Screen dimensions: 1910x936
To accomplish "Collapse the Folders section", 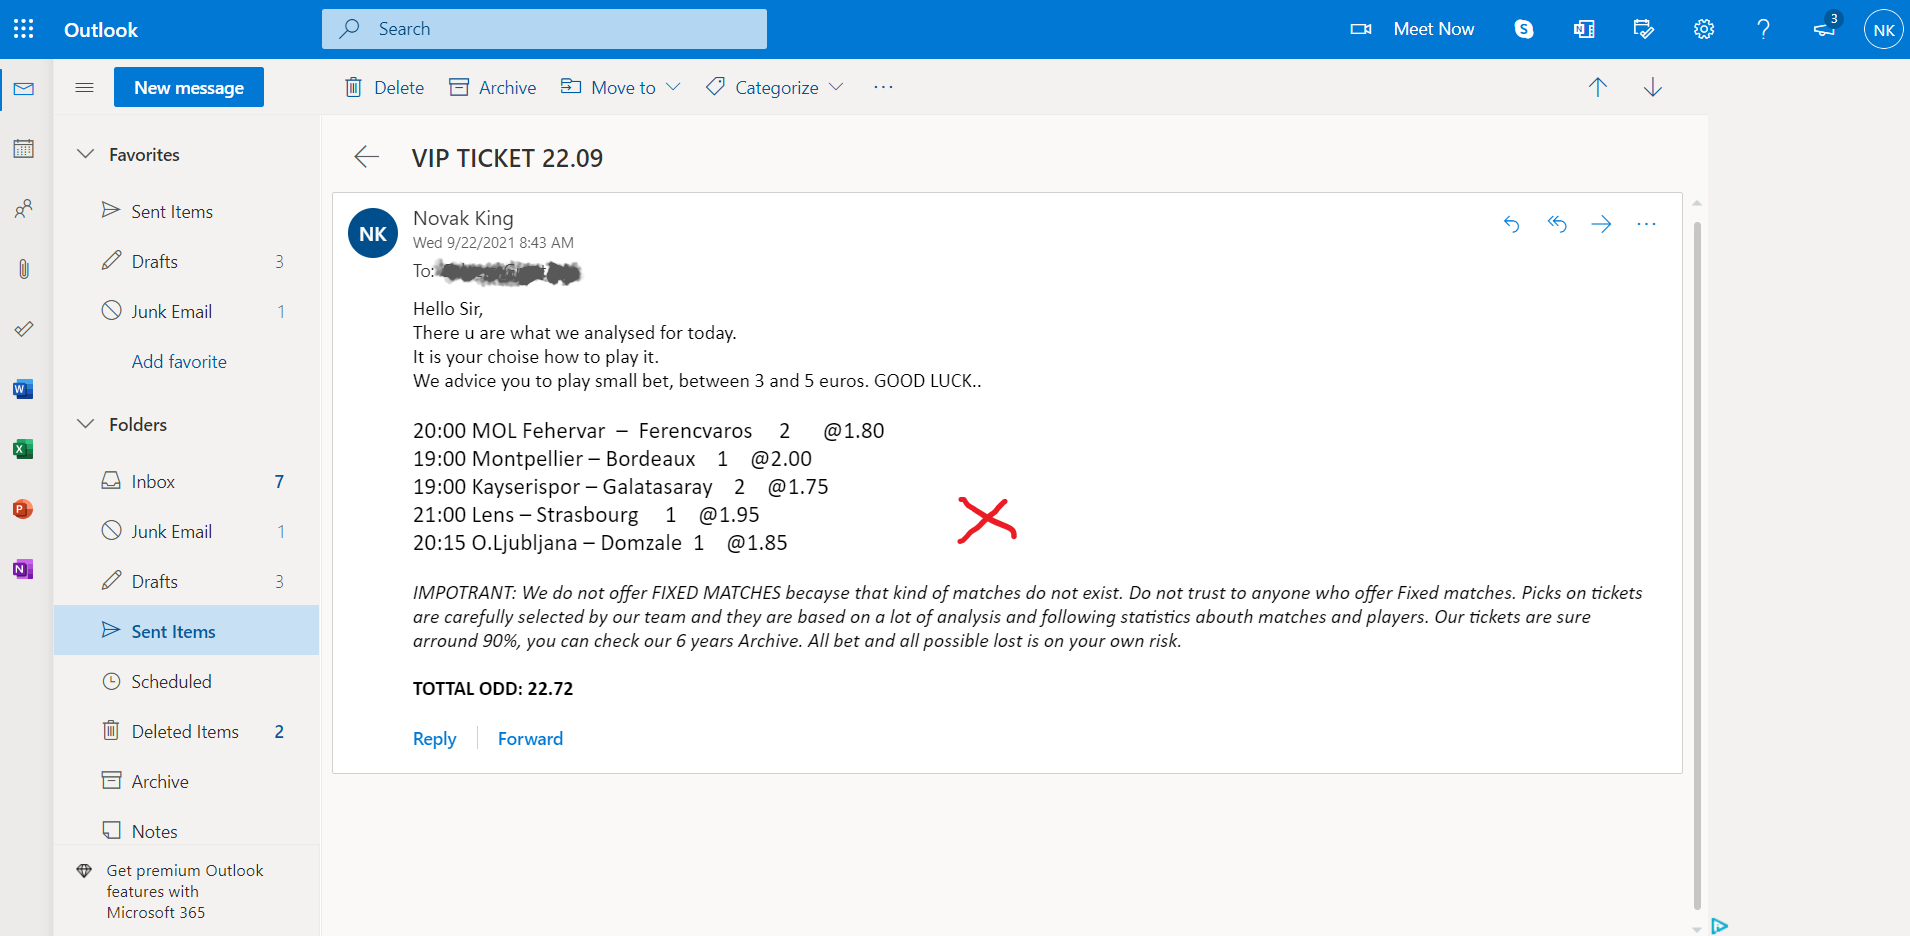I will tap(86, 424).
